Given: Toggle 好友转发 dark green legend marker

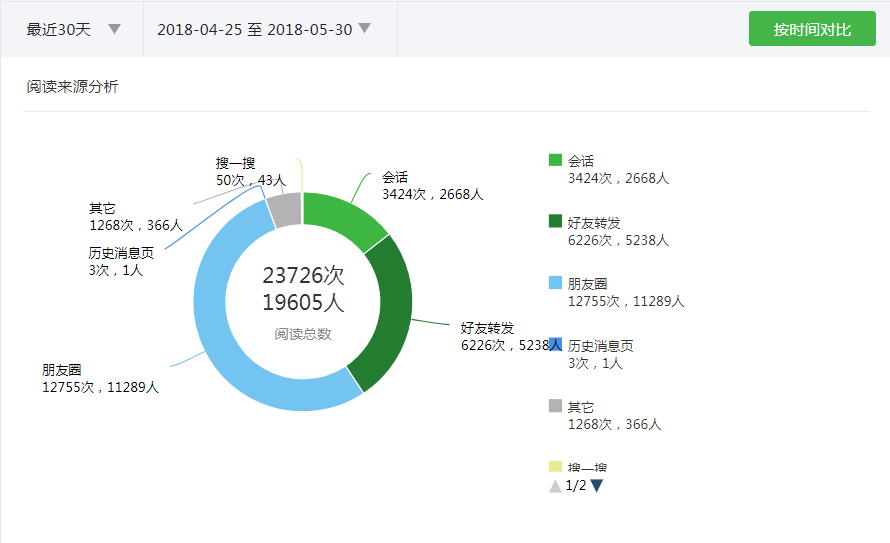Looking at the screenshot, I should (555, 221).
